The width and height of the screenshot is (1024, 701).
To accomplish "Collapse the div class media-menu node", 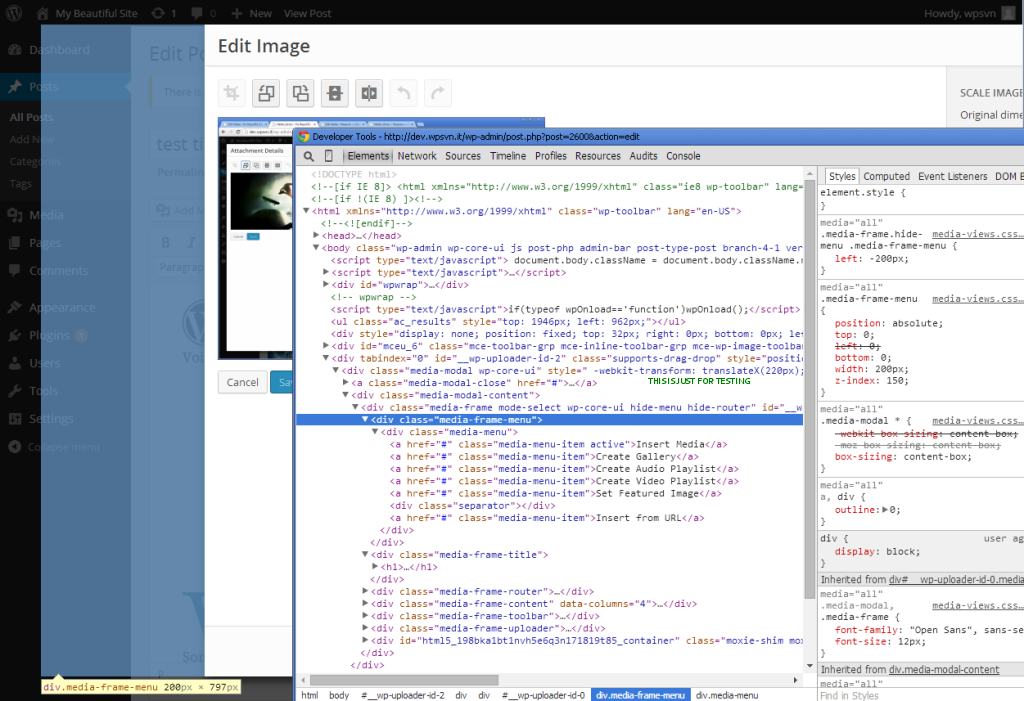I will pos(375,432).
